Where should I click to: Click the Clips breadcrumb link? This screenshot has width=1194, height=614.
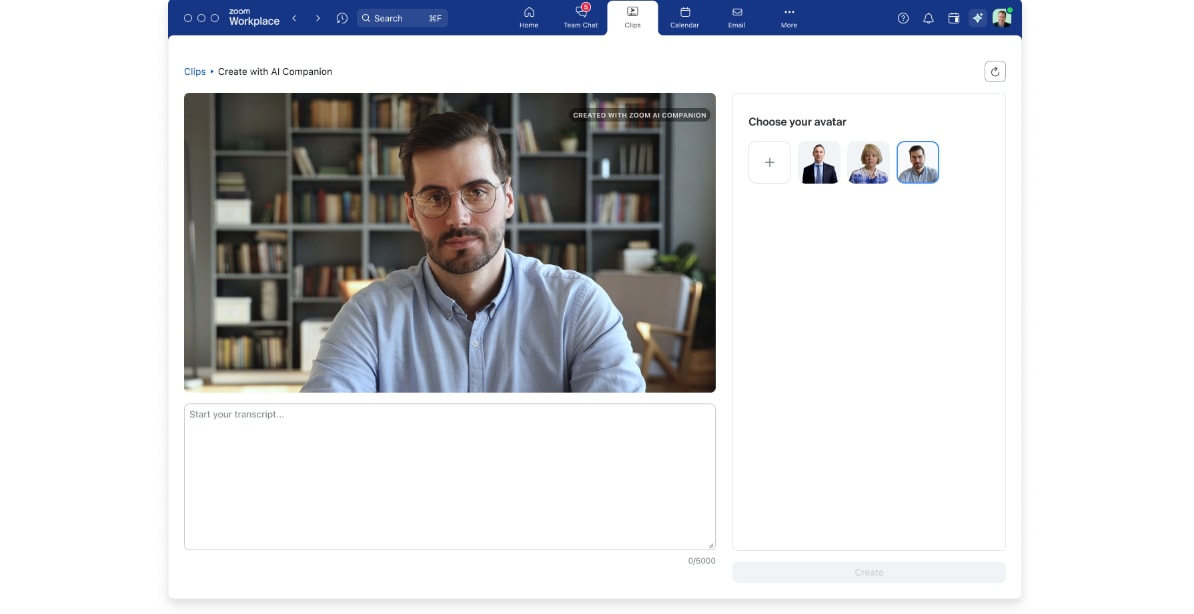(195, 72)
